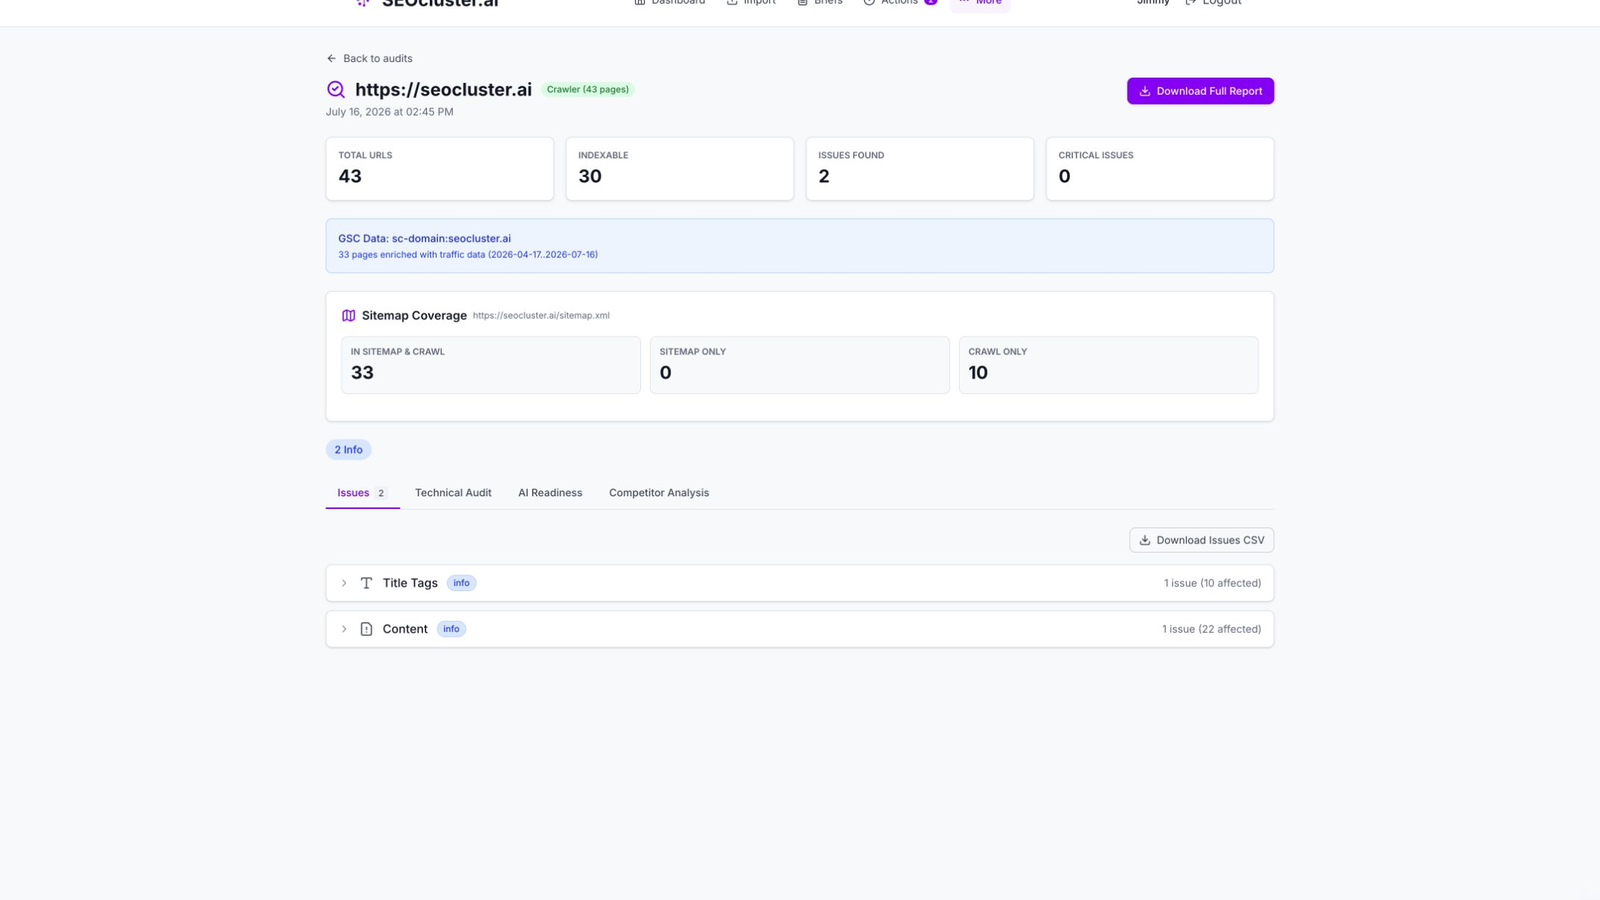Click the count badge on the Issues tab

(x=381, y=493)
